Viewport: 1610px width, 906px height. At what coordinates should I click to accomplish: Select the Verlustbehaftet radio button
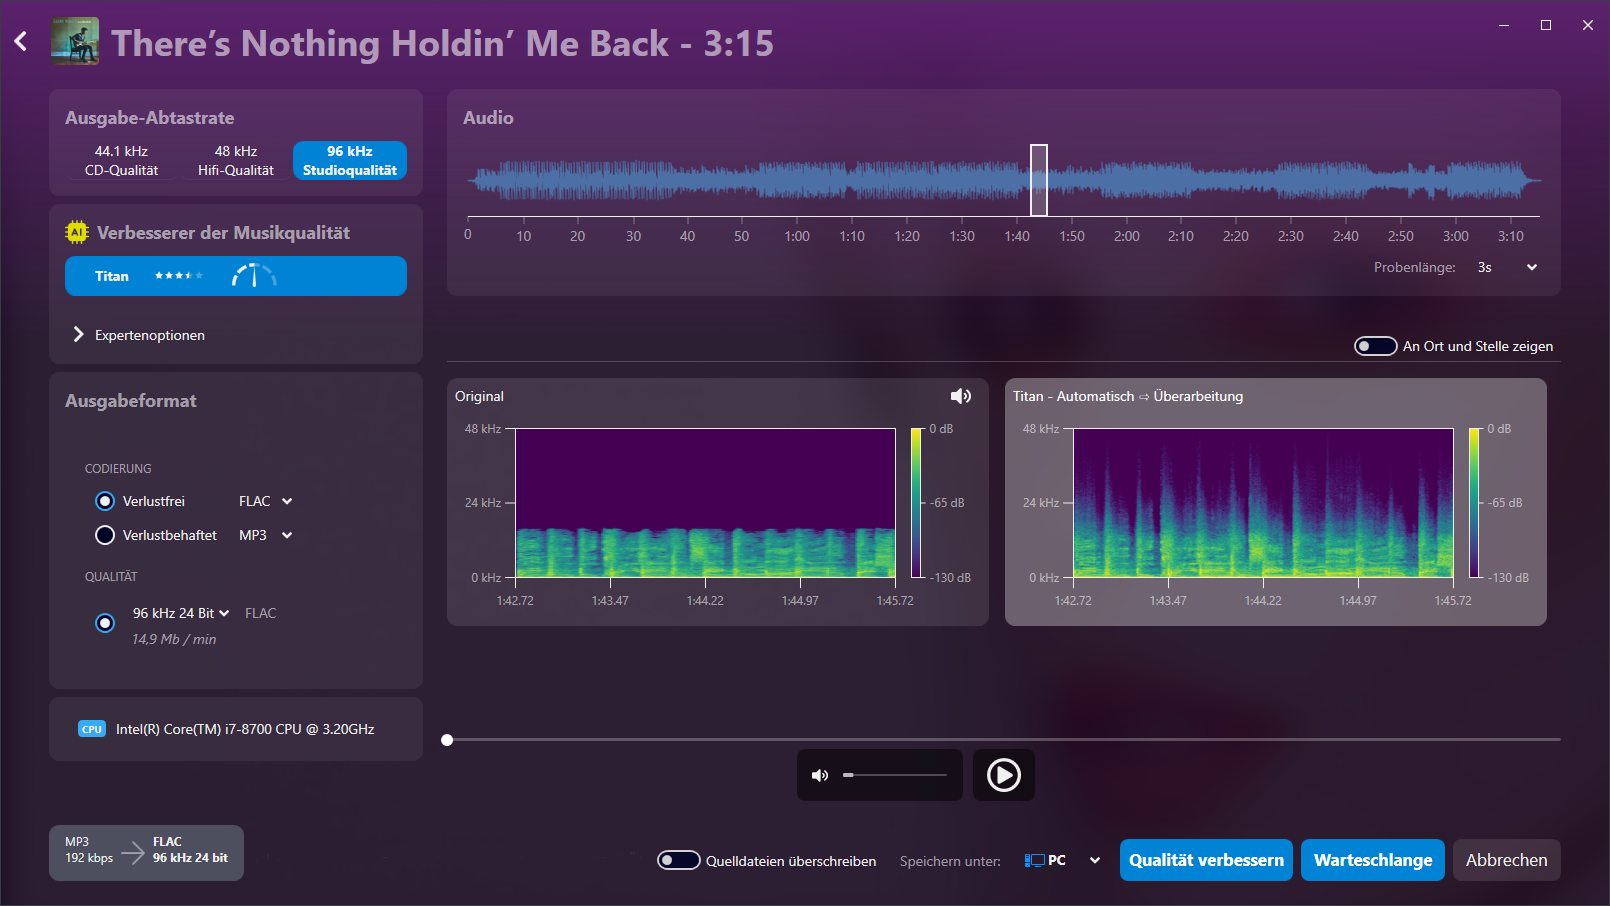tap(105, 535)
